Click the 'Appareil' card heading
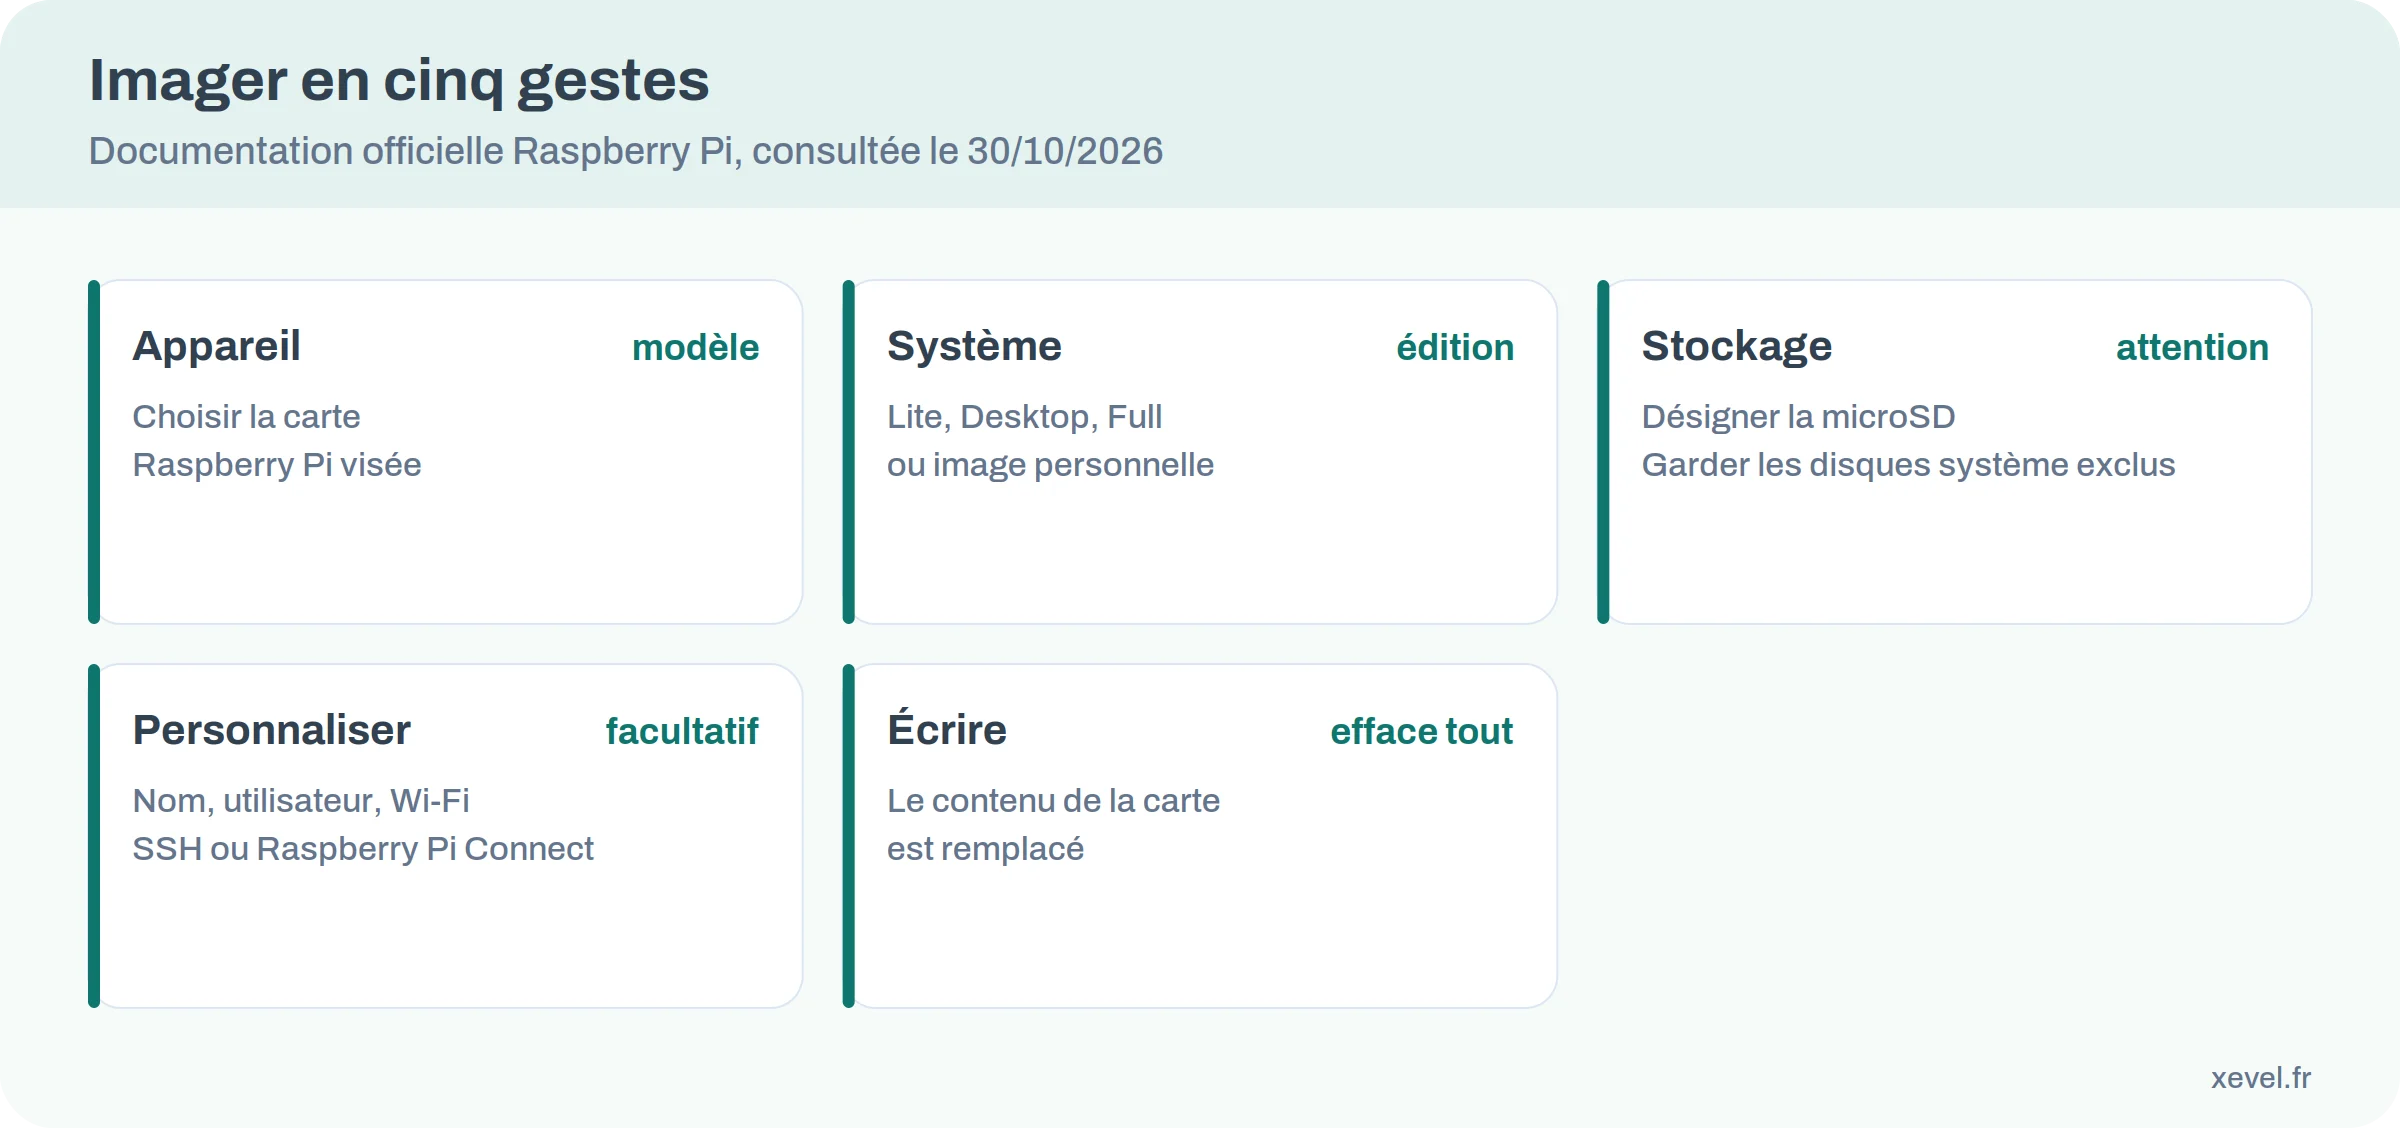This screenshot has width=2400, height=1128. [x=216, y=346]
